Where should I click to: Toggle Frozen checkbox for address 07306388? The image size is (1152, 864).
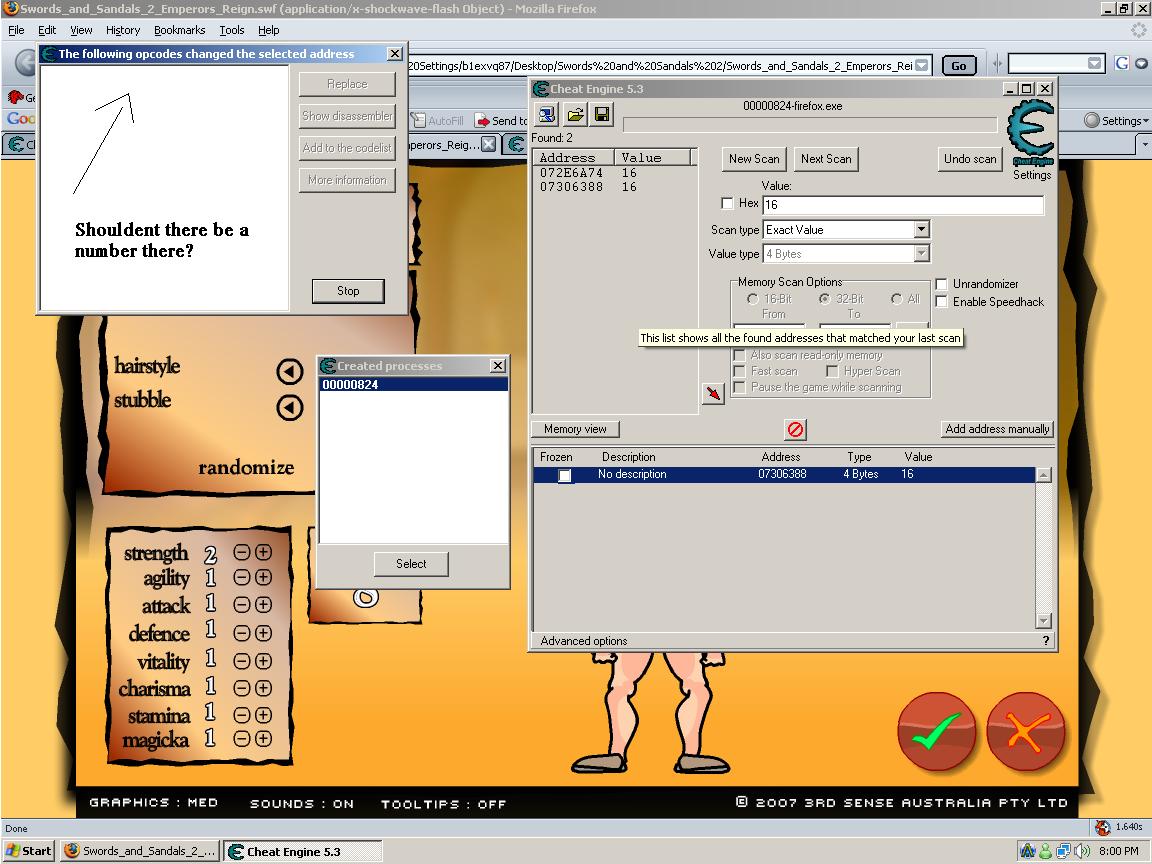[564, 475]
